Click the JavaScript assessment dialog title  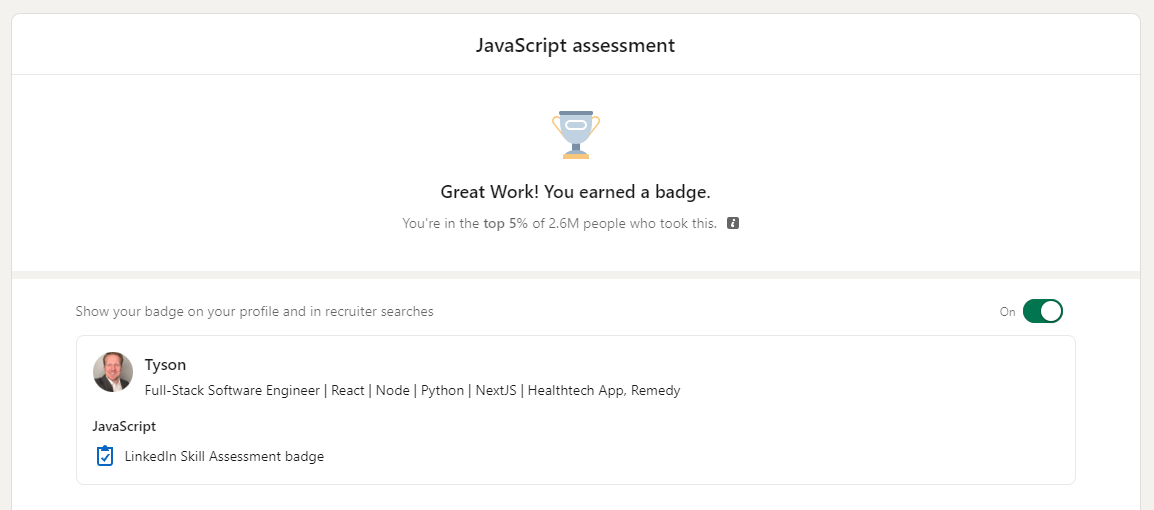tap(576, 45)
